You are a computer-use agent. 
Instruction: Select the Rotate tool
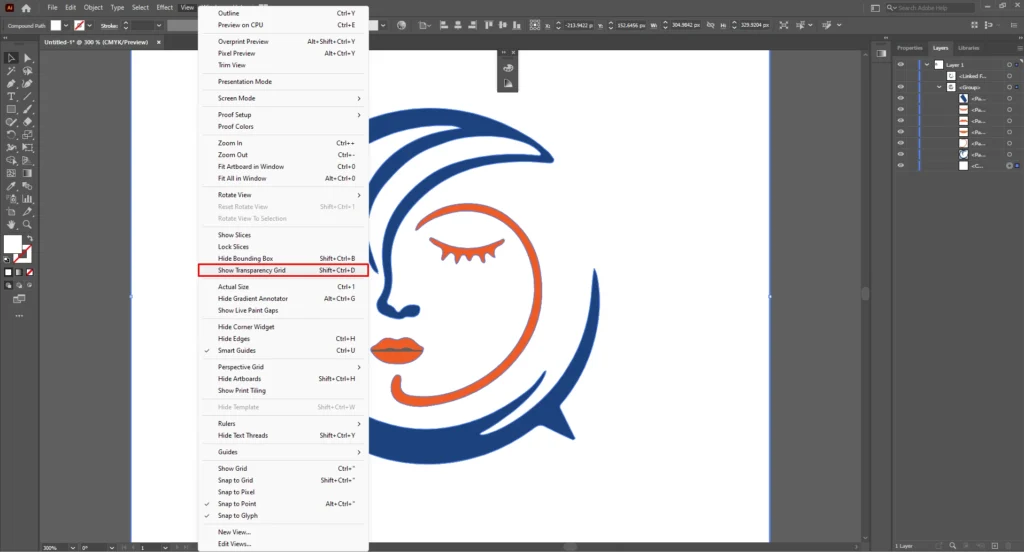pos(11,135)
